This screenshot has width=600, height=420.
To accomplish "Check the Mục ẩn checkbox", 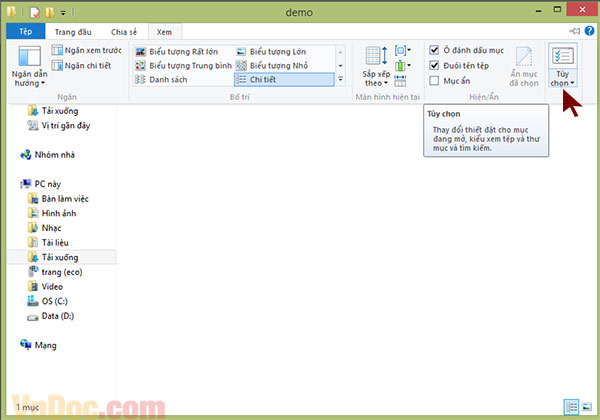I will pyautogui.click(x=434, y=81).
